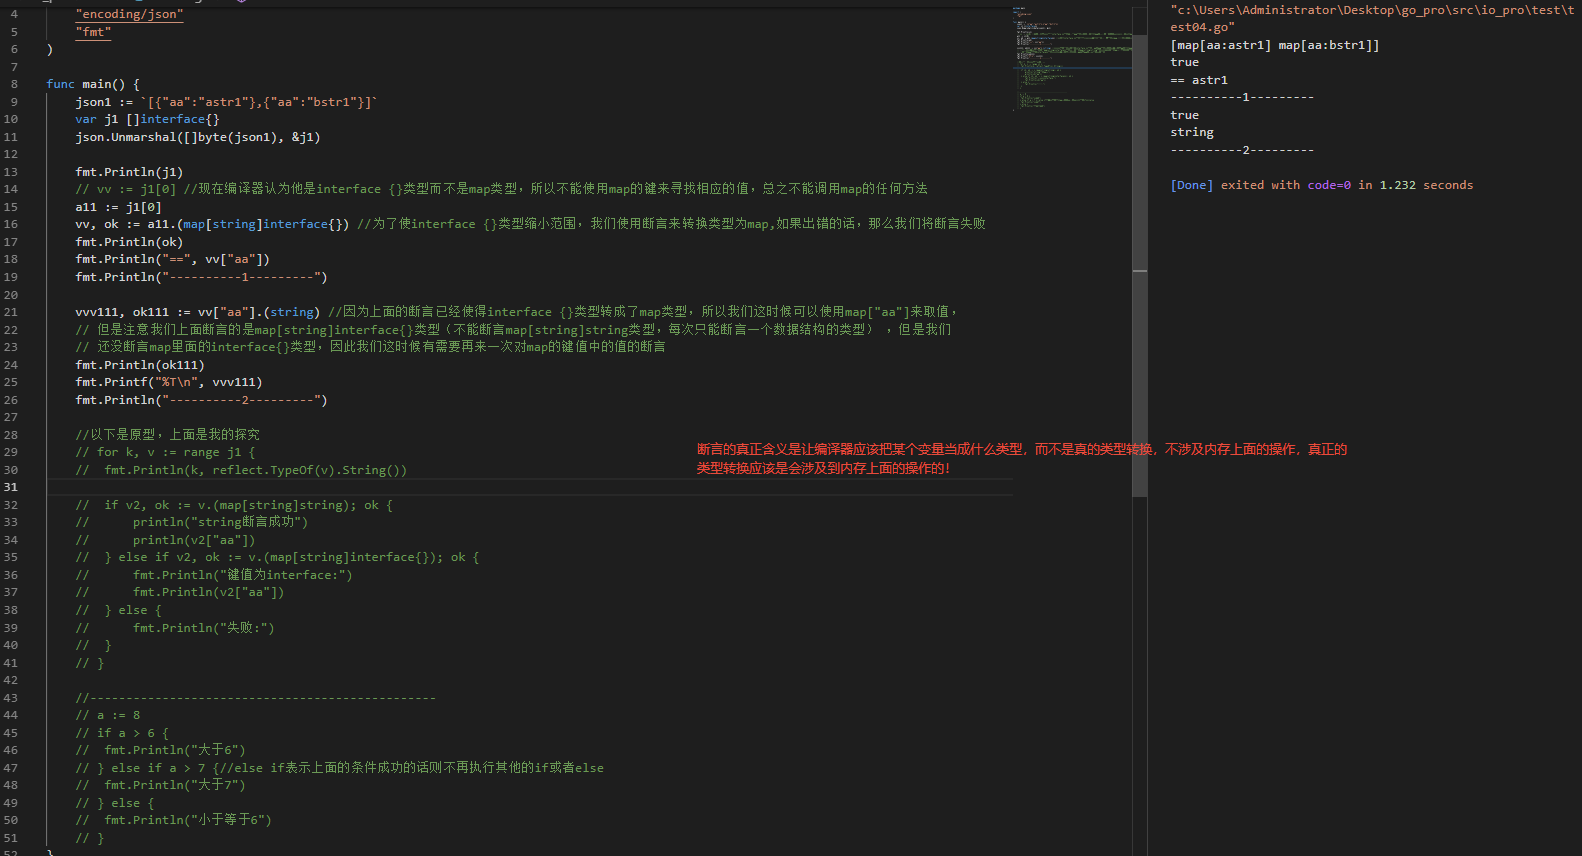This screenshot has height=856, width=1582.
Task: Click the vv, ok := a11 type assertion
Action: coord(212,224)
